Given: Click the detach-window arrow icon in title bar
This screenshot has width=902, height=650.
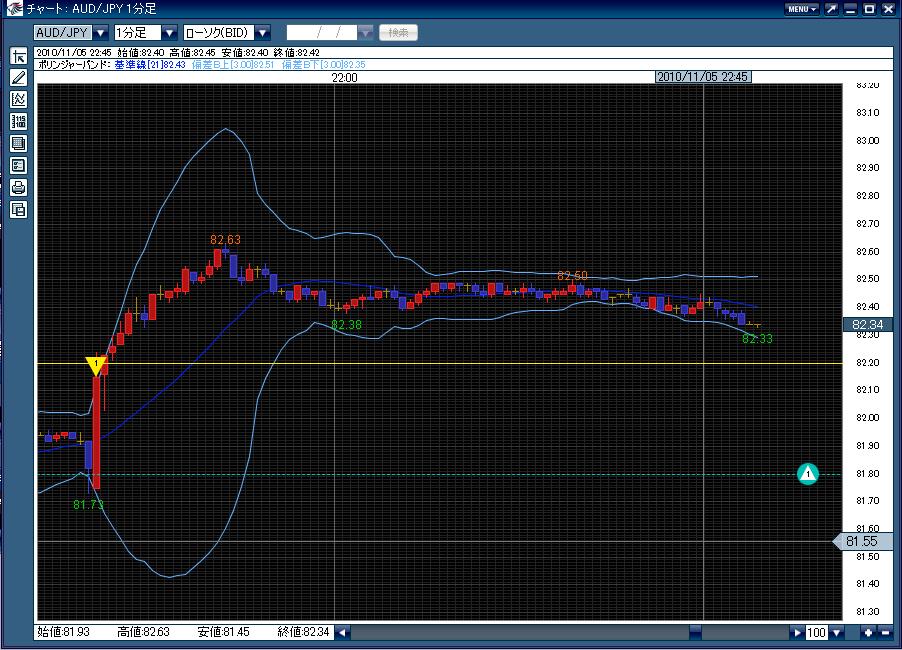Looking at the screenshot, I should pos(832,9).
